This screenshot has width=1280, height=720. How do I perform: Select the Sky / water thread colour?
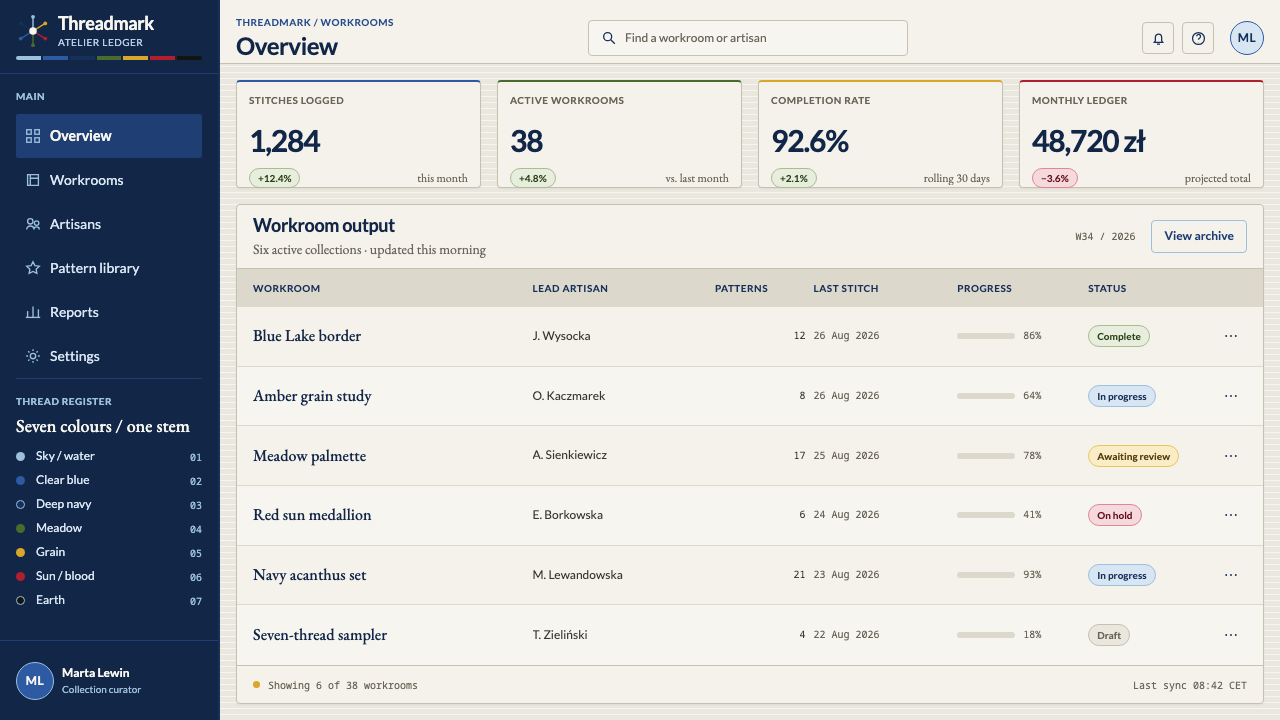coord(109,456)
